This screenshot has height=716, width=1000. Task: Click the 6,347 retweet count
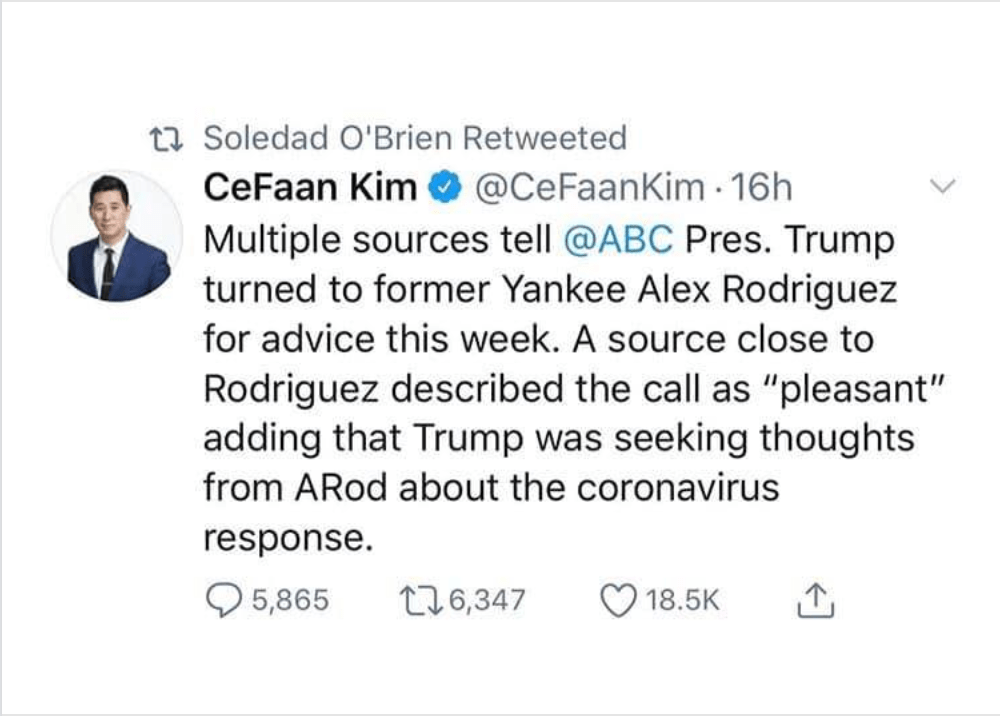tap(488, 600)
